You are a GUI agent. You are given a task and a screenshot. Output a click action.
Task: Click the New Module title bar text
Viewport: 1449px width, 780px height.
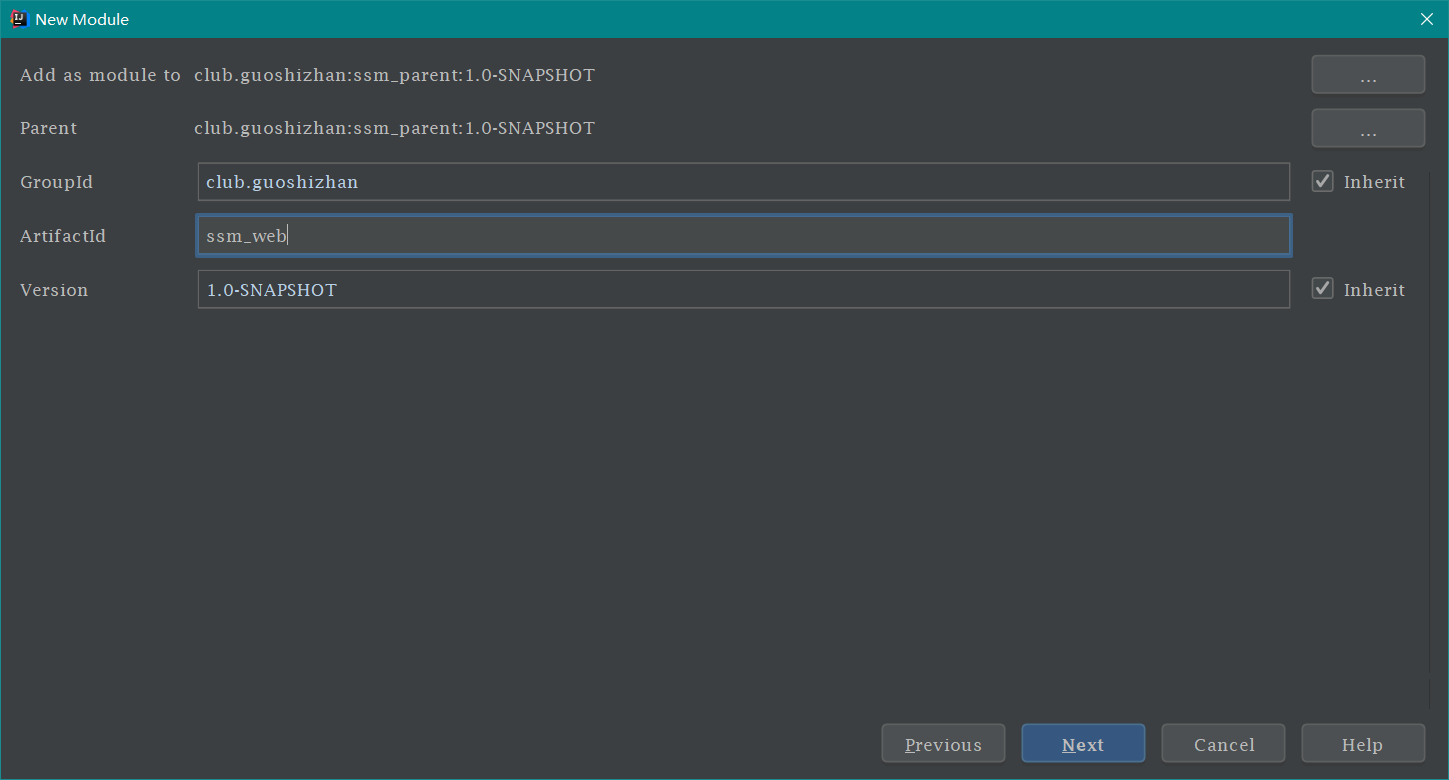82,20
